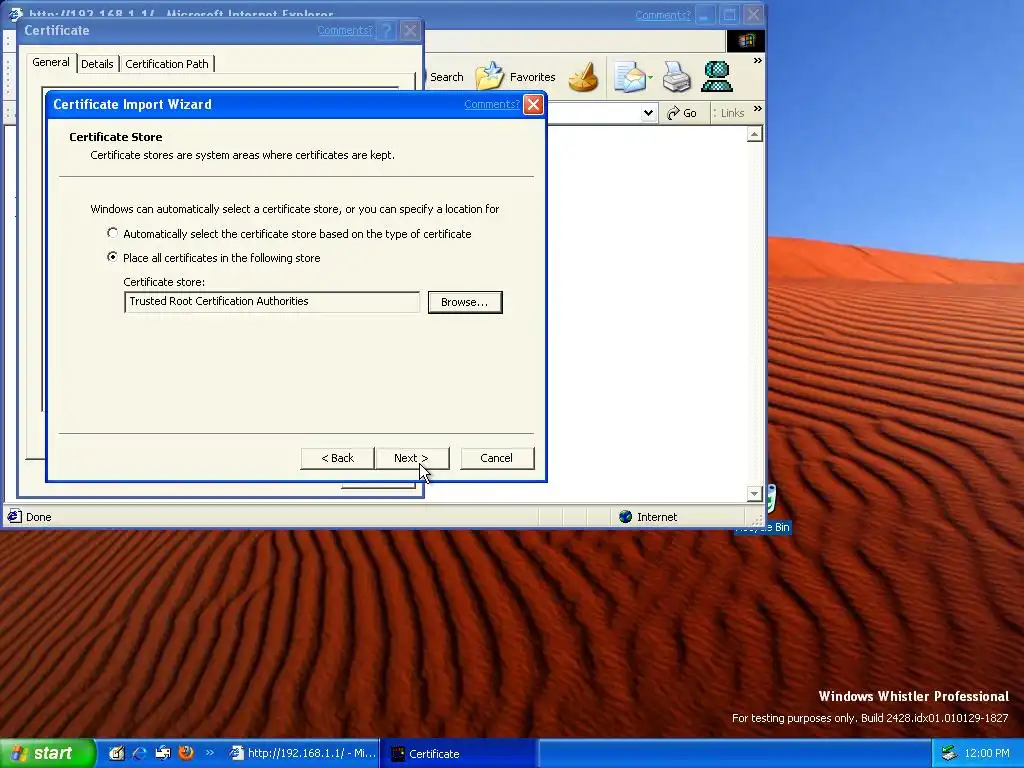The height and width of the screenshot is (768, 1024).
Task: Open the Mail envelope toolbar icon
Action: [x=630, y=76]
